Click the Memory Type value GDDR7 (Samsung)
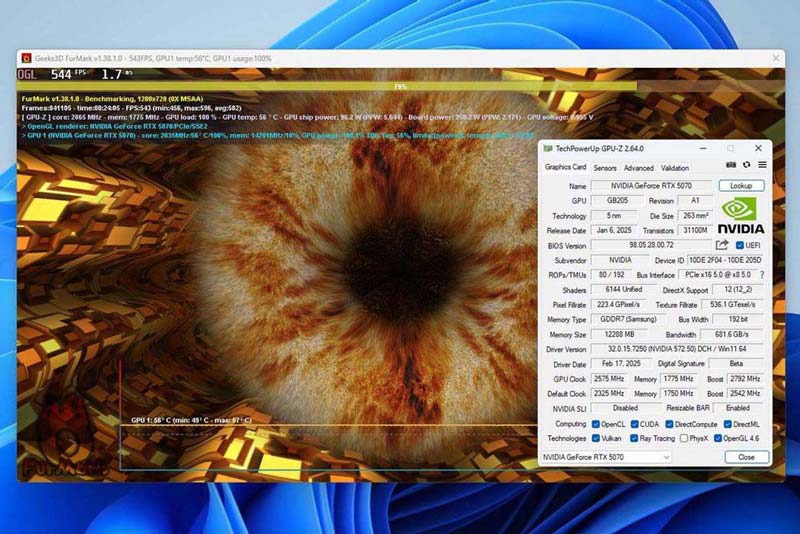The height and width of the screenshot is (534, 800). click(x=628, y=319)
